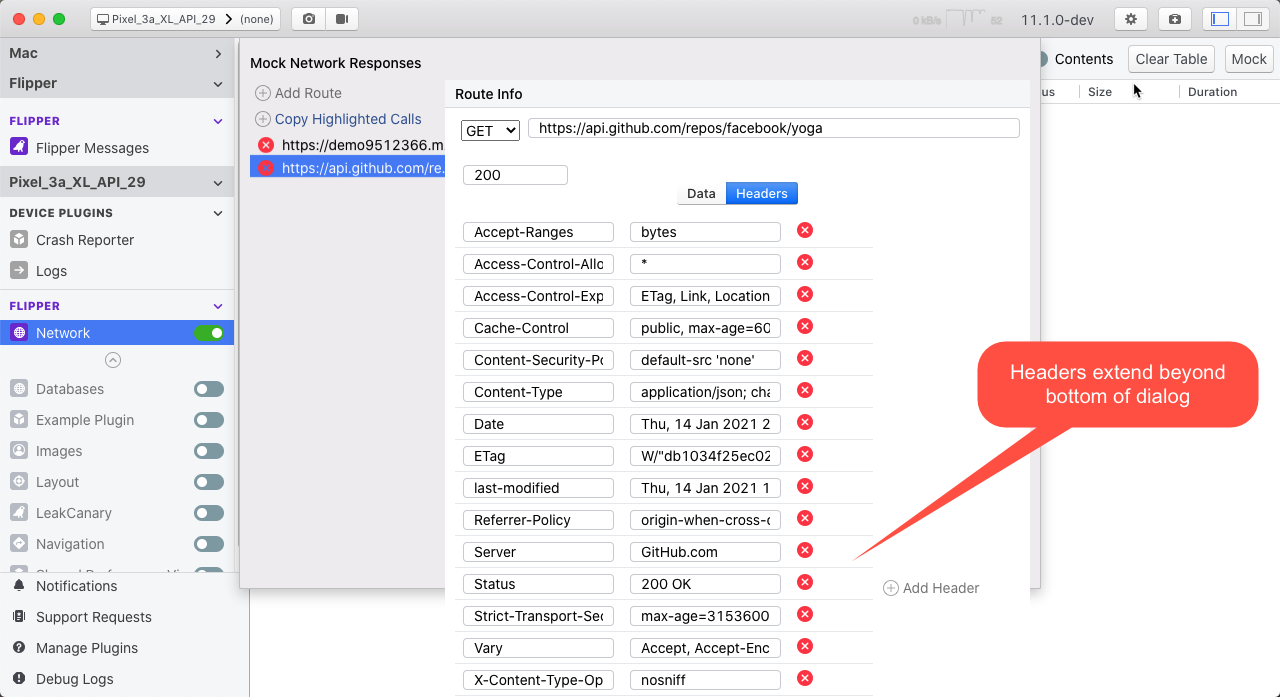
Task: Take a screenshot with the camera icon
Action: (x=309, y=19)
